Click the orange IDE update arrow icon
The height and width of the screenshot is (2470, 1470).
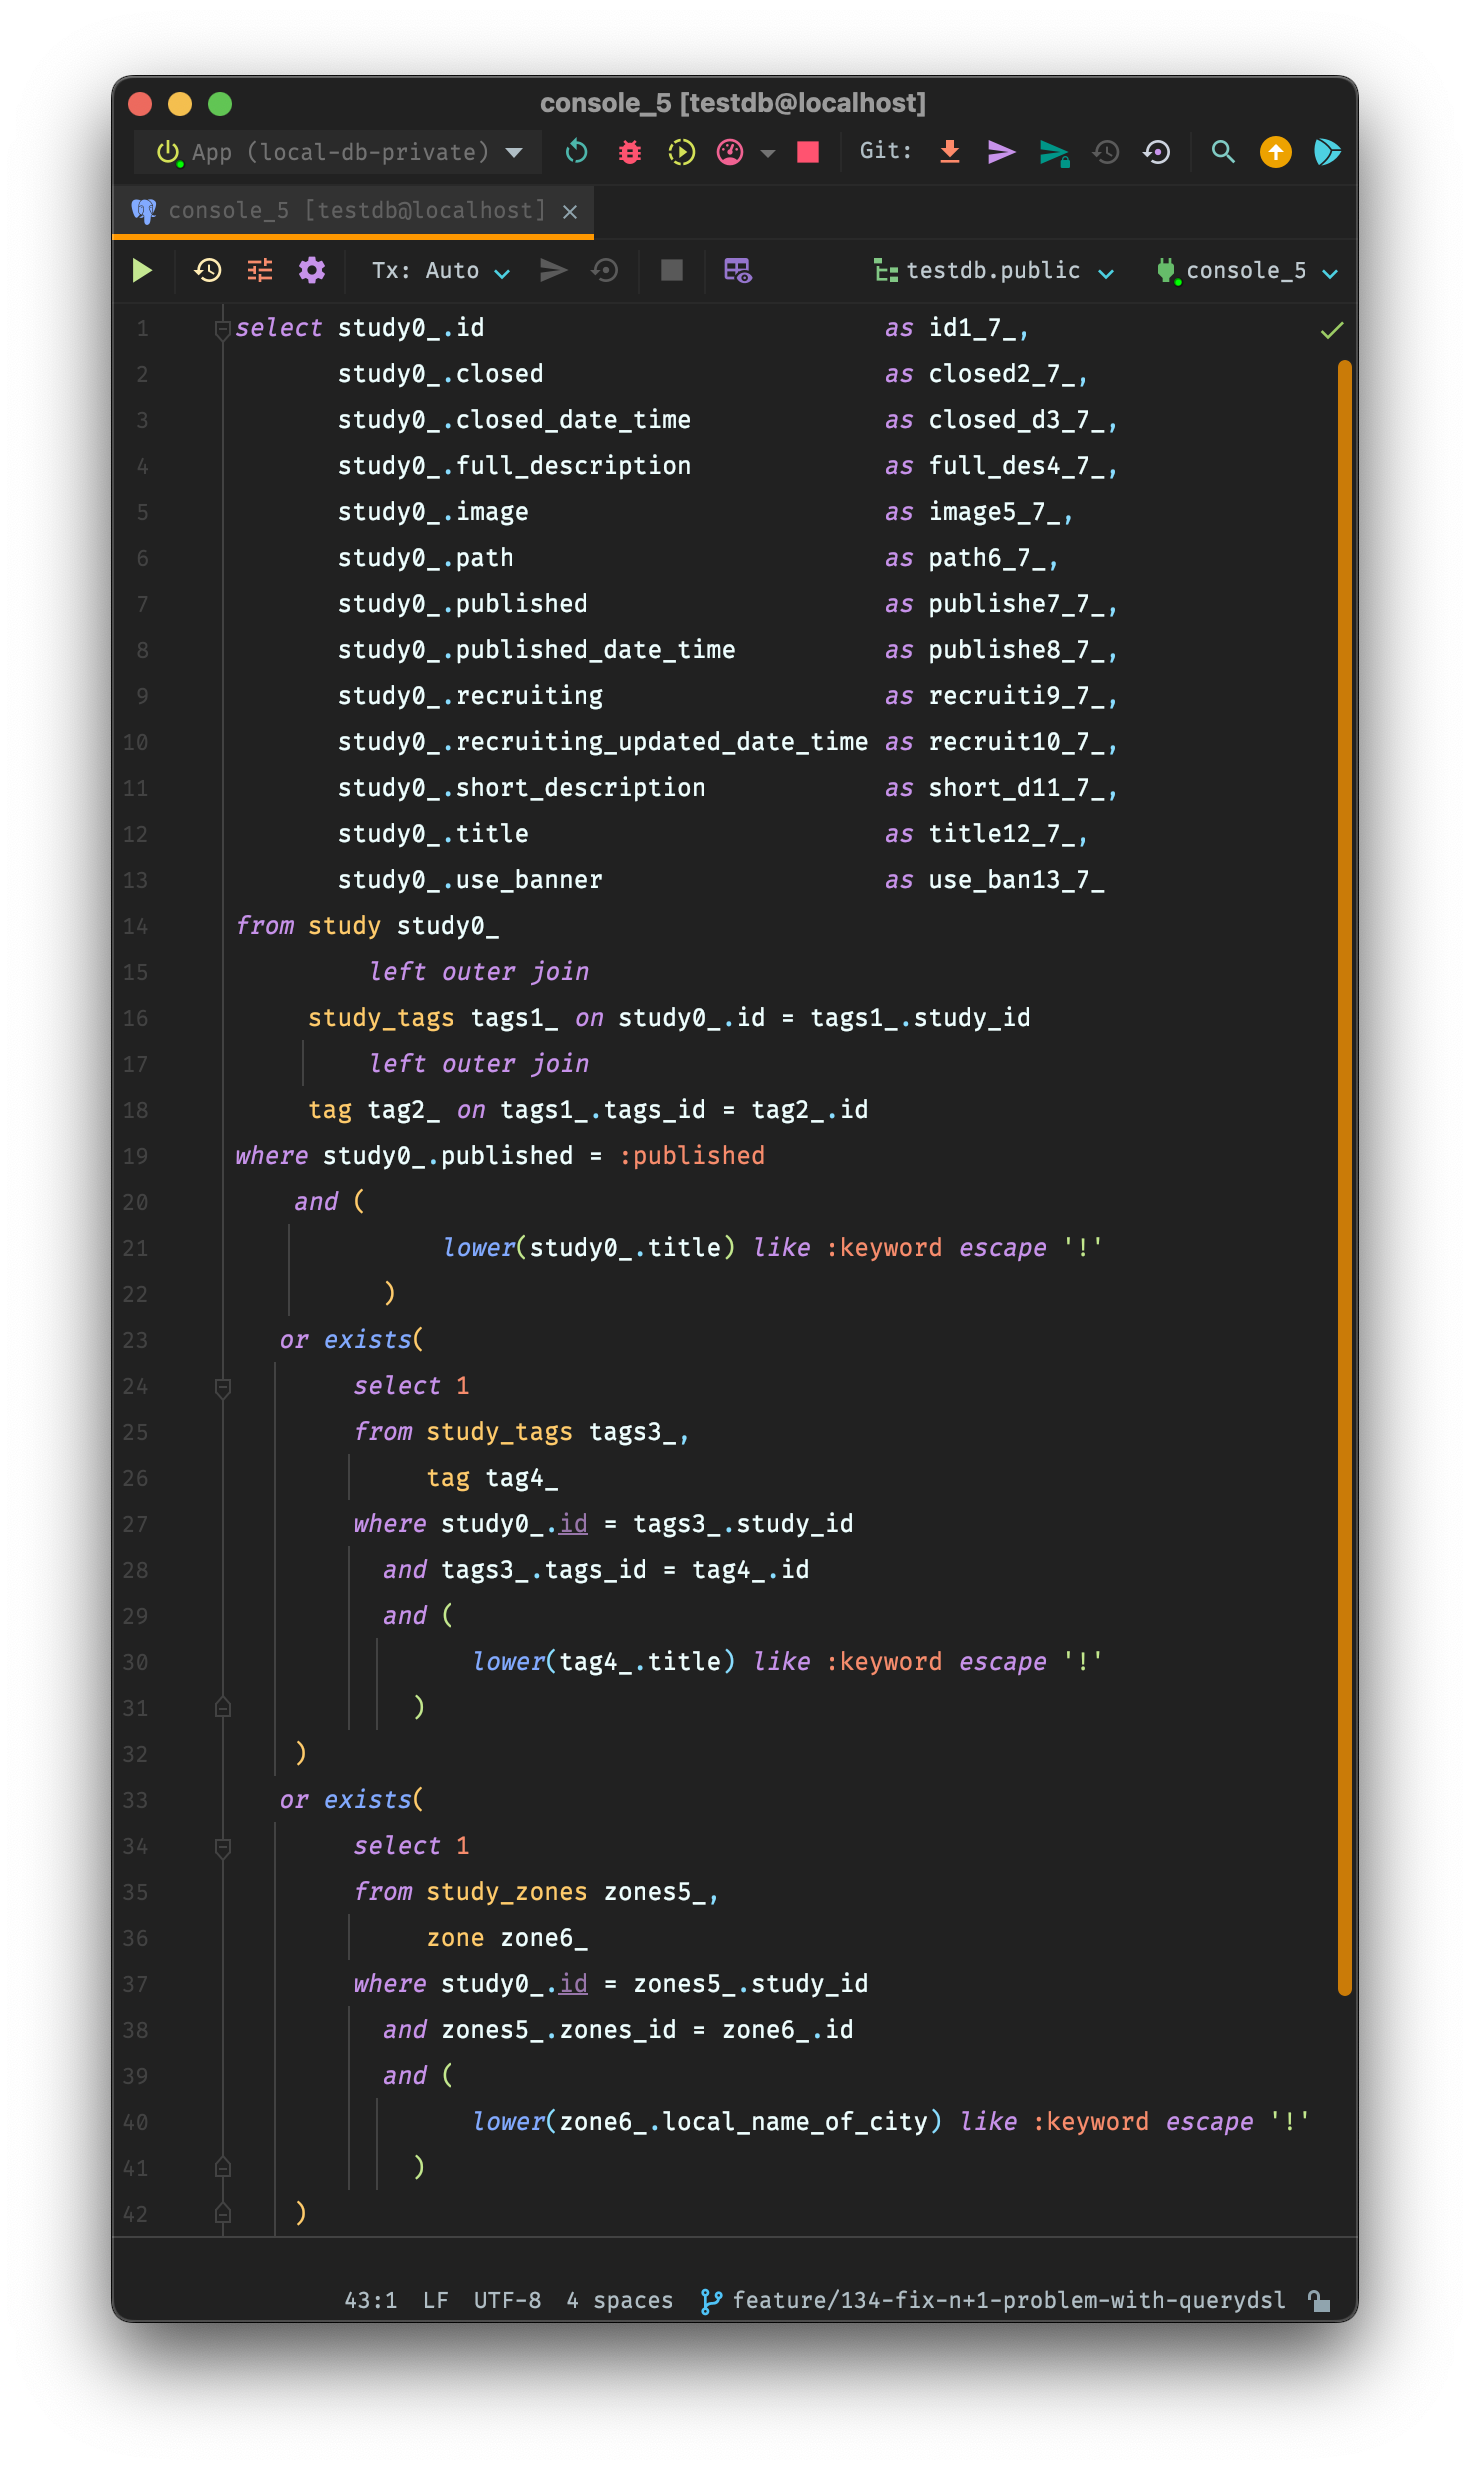point(1275,152)
